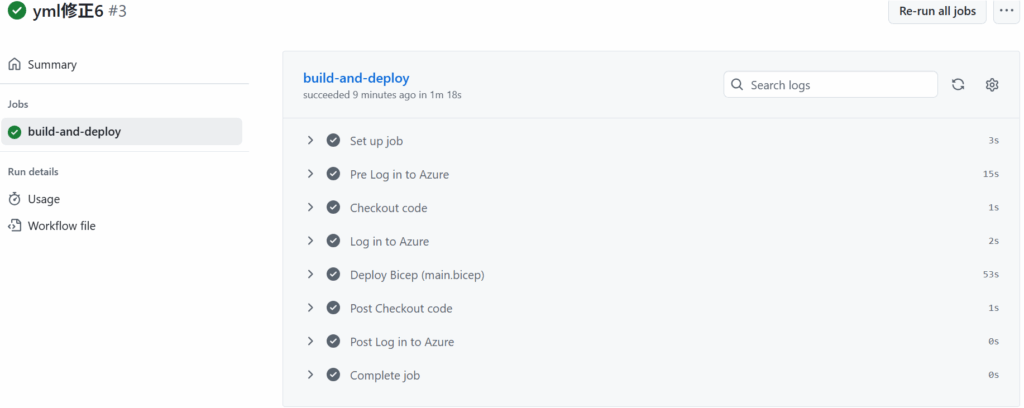The width and height of the screenshot is (1024, 408).
Task: Open the three-dot more options menu
Action: 1006,11
